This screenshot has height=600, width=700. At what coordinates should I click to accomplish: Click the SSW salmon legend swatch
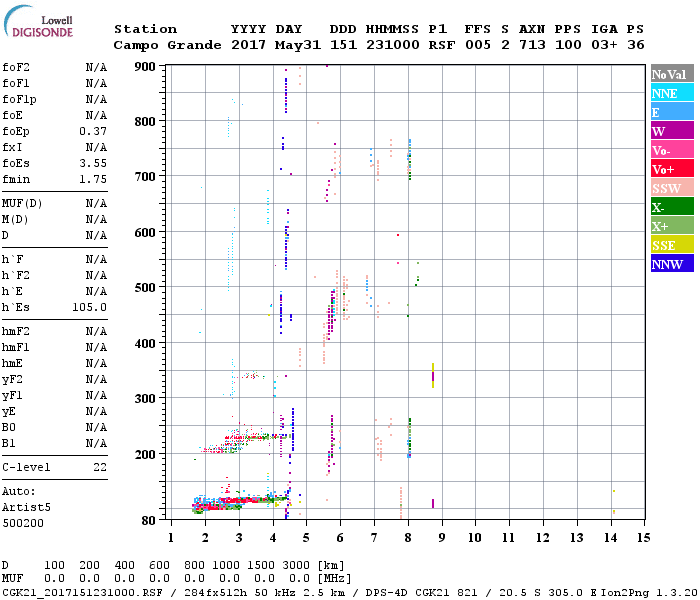(x=672, y=188)
